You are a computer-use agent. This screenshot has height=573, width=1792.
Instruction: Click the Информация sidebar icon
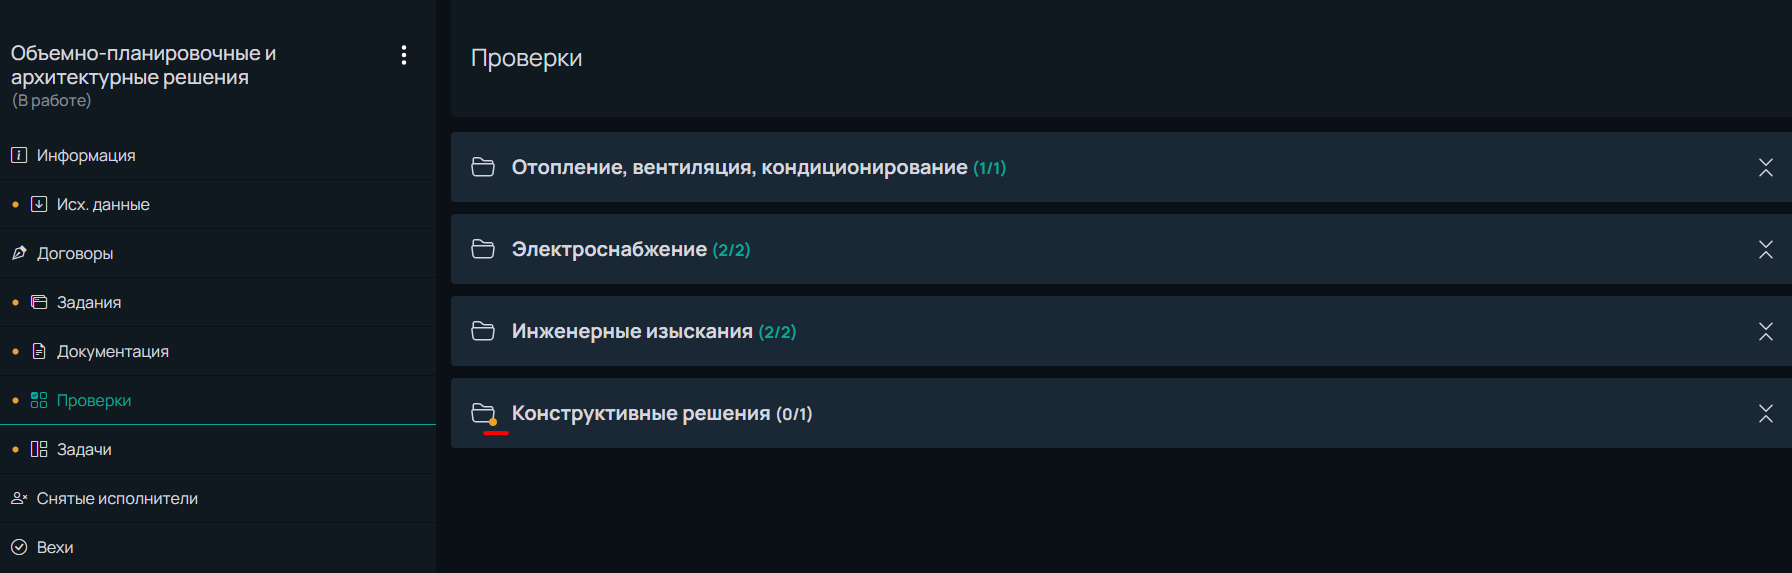[x=19, y=155]
